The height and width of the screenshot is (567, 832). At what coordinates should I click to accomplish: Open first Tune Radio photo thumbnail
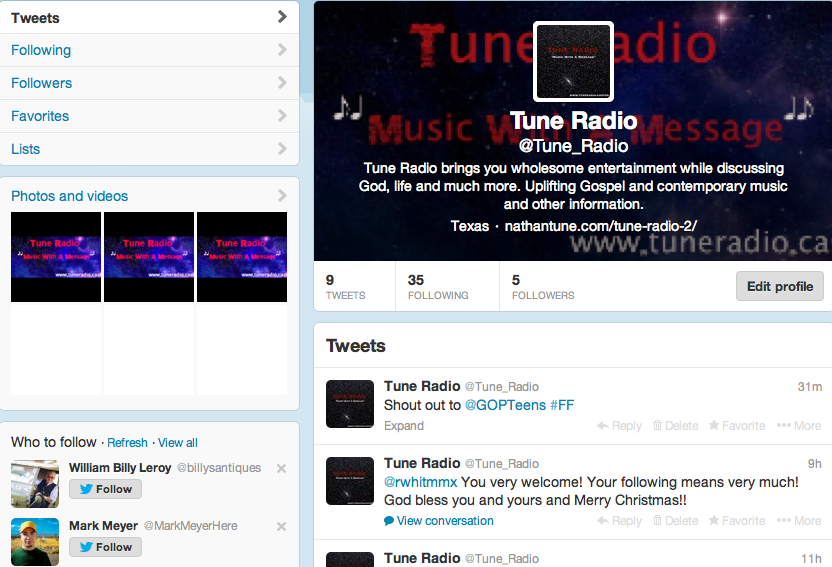point(56,257)
